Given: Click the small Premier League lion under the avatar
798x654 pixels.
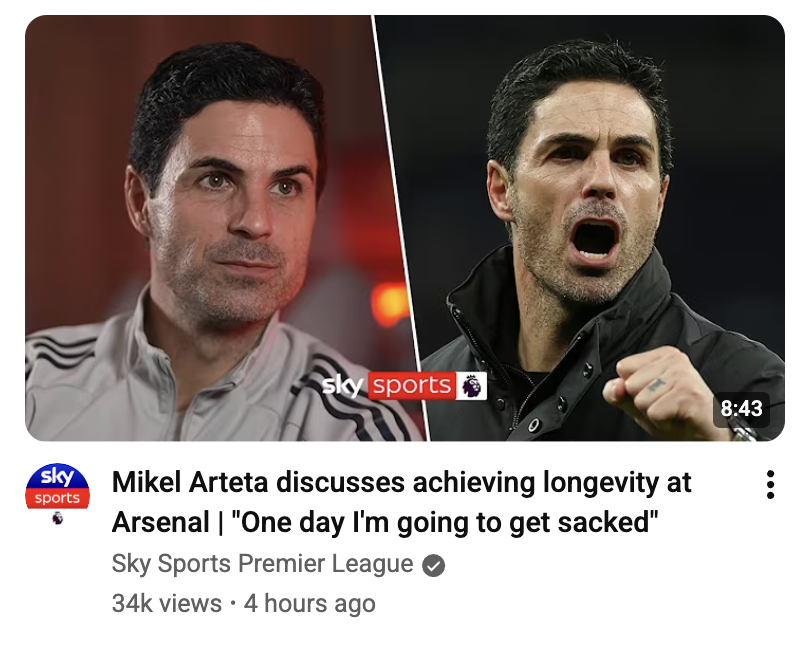Looking at the screenshot, I should [58, 518].
